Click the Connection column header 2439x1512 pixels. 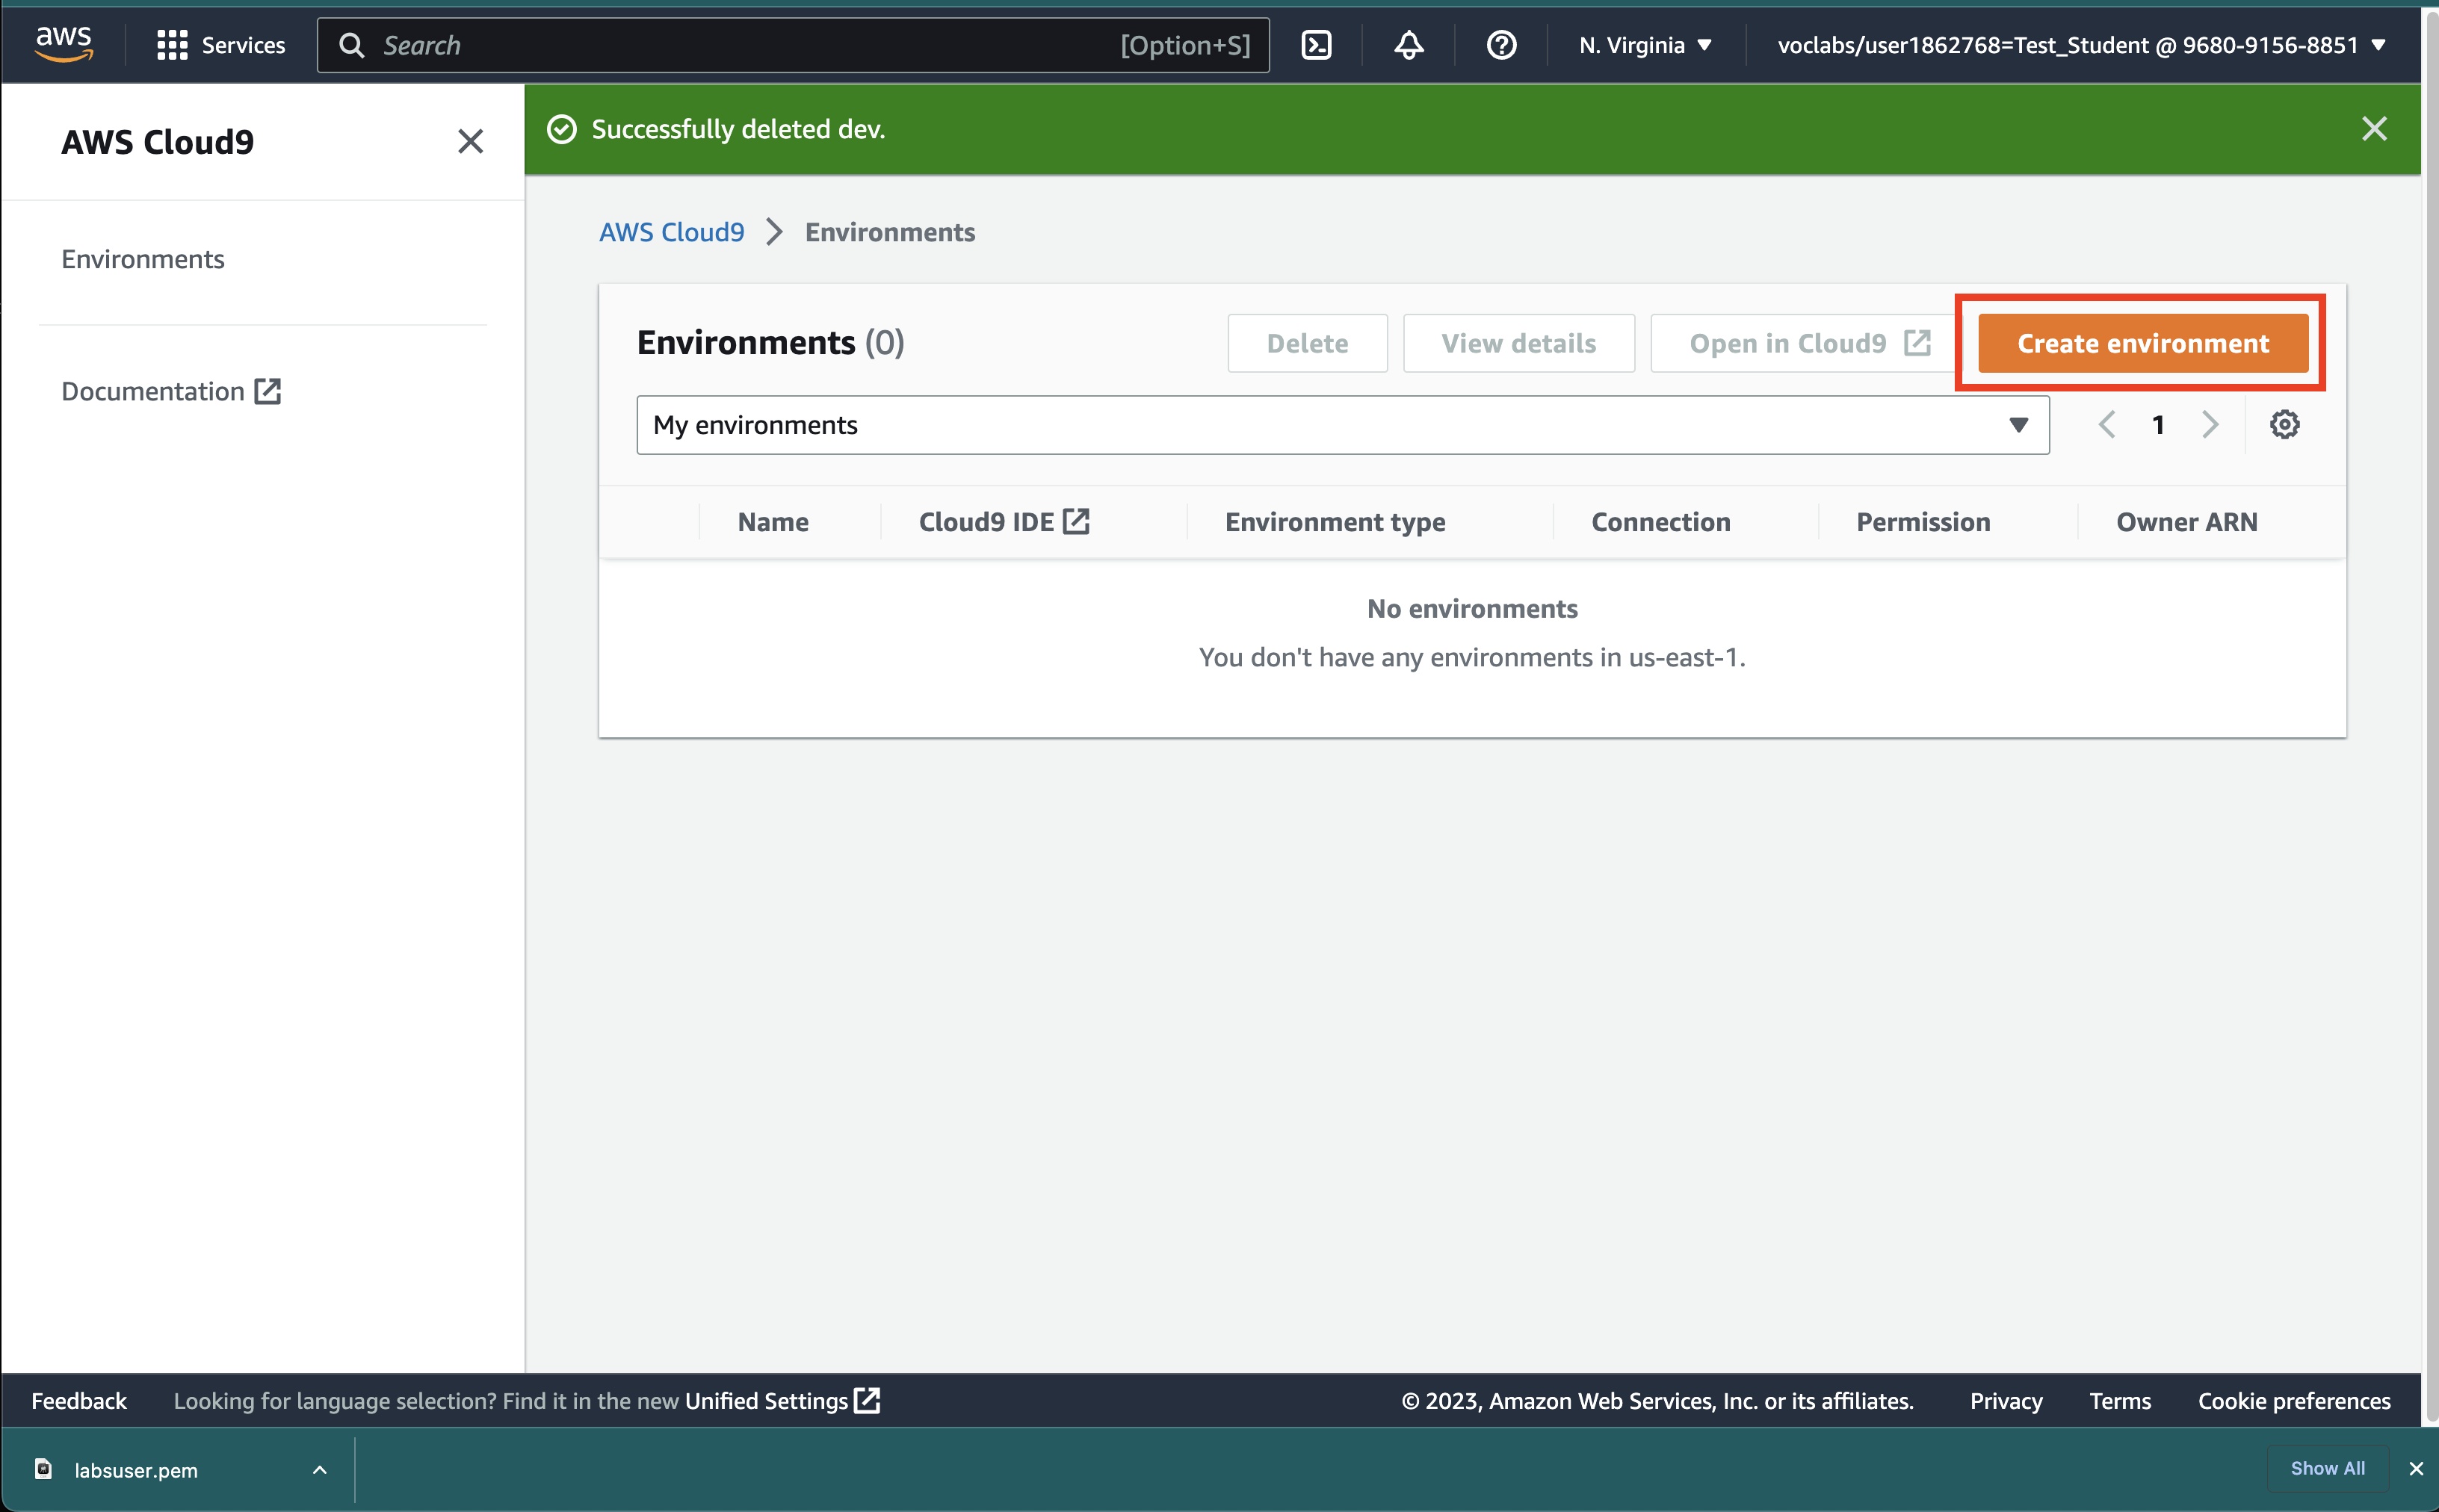tap(1660, 522)
